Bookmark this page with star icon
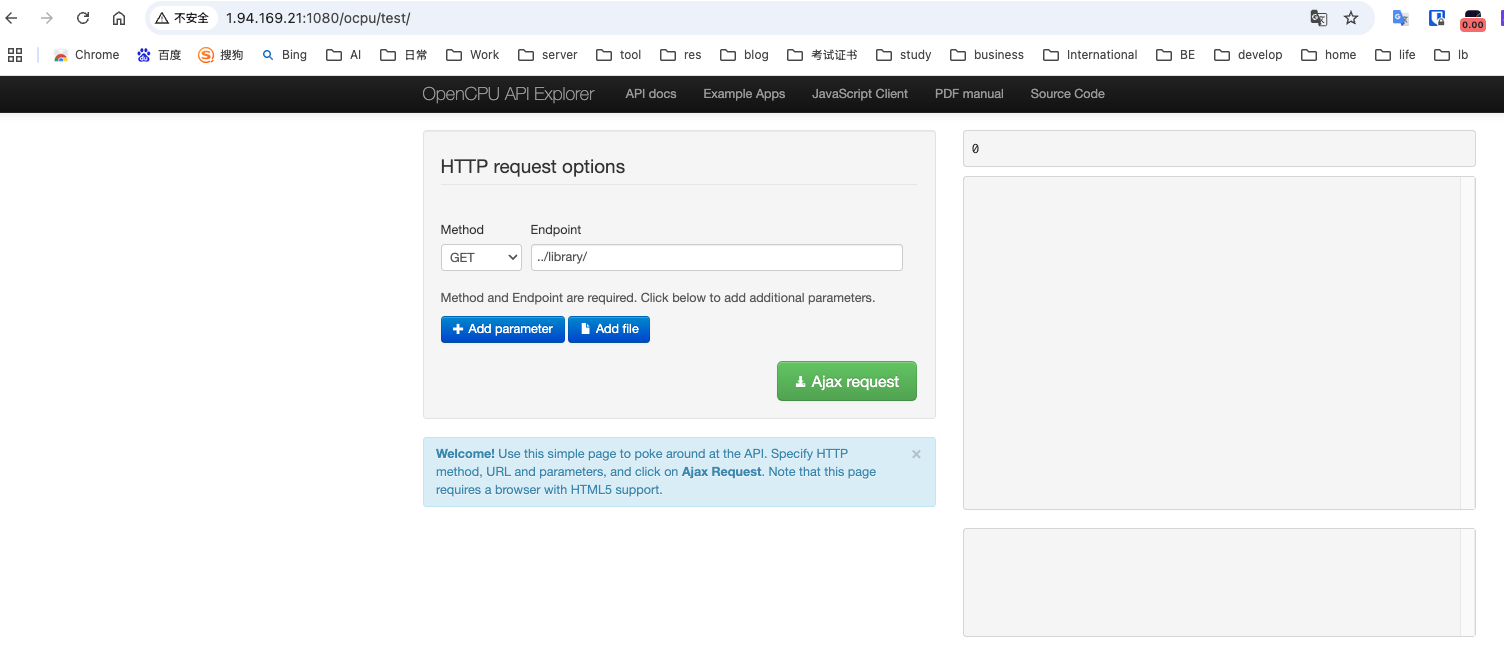 (1351, 18)
